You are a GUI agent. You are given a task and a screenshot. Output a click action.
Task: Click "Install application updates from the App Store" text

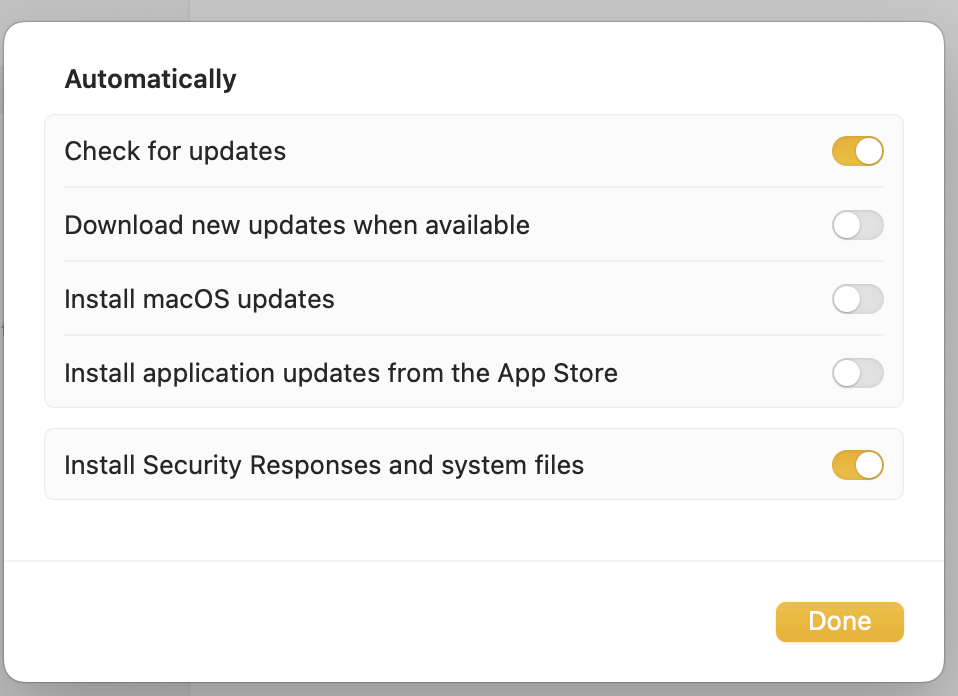(341, 373)
